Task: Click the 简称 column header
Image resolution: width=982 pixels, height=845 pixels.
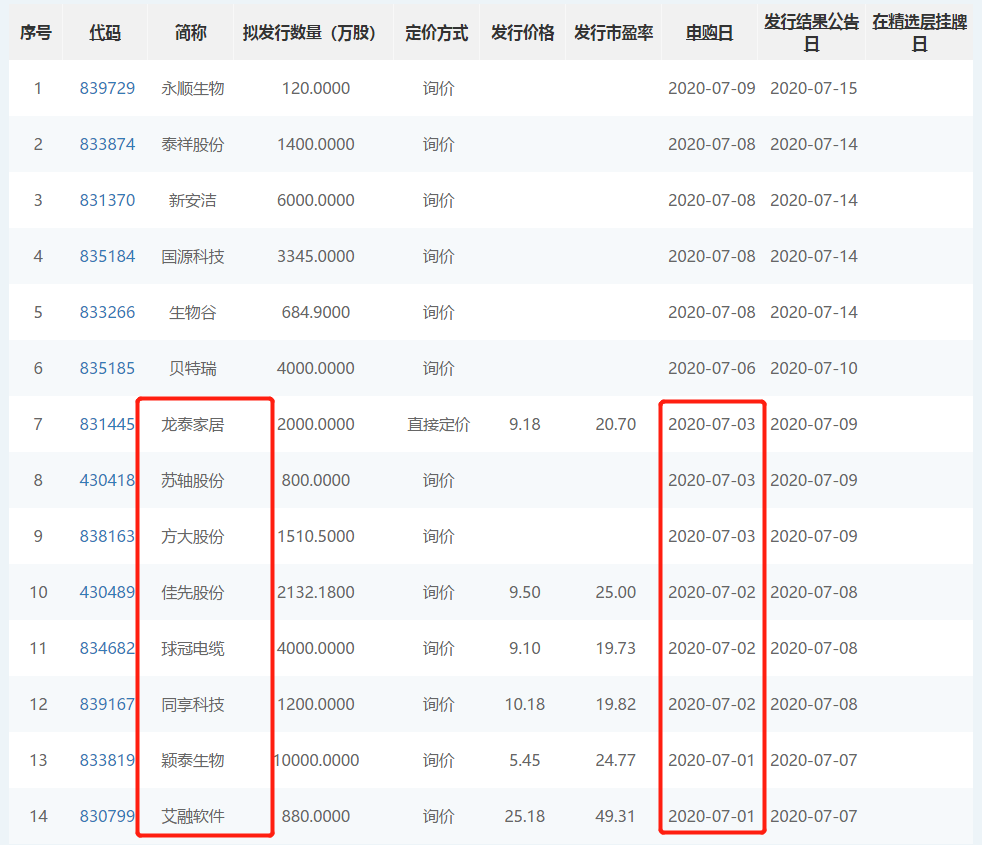Action: tap(191, 33)
